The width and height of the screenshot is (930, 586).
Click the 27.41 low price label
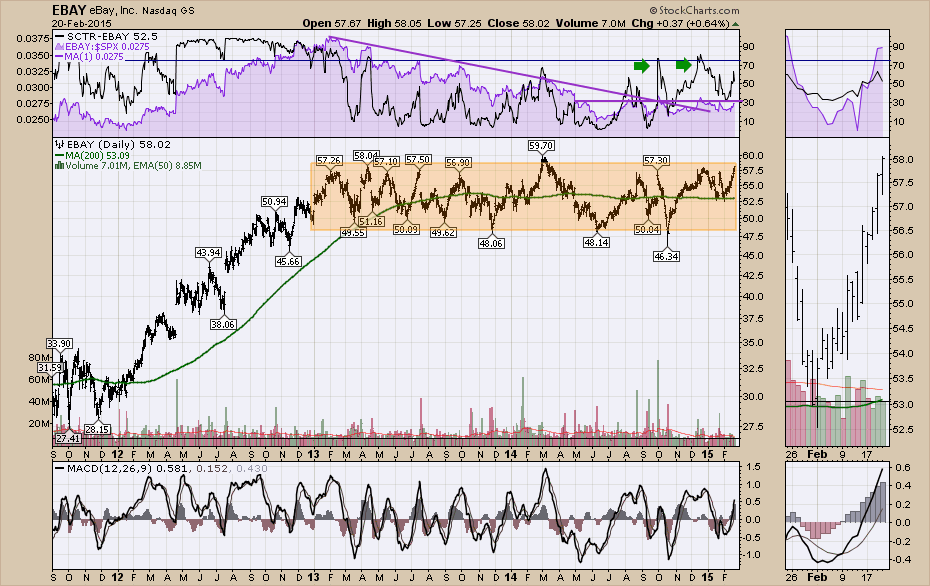(x=68, y=438)
